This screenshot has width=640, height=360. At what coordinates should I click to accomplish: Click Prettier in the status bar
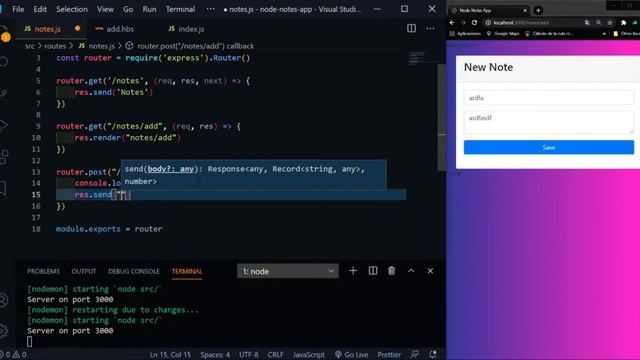(389, 355)
